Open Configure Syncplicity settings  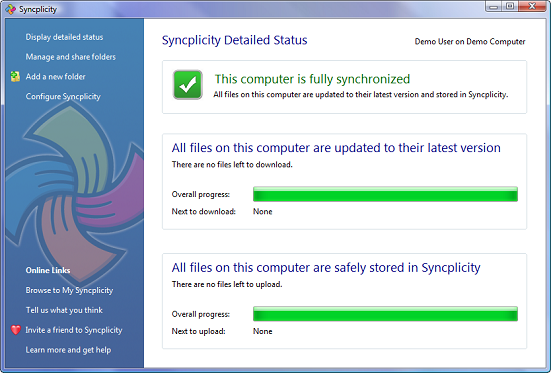tap(63, 96)
